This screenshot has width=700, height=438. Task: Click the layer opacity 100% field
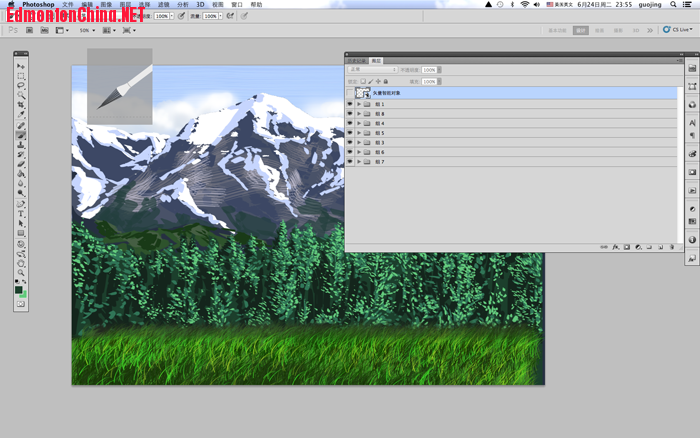429,70
